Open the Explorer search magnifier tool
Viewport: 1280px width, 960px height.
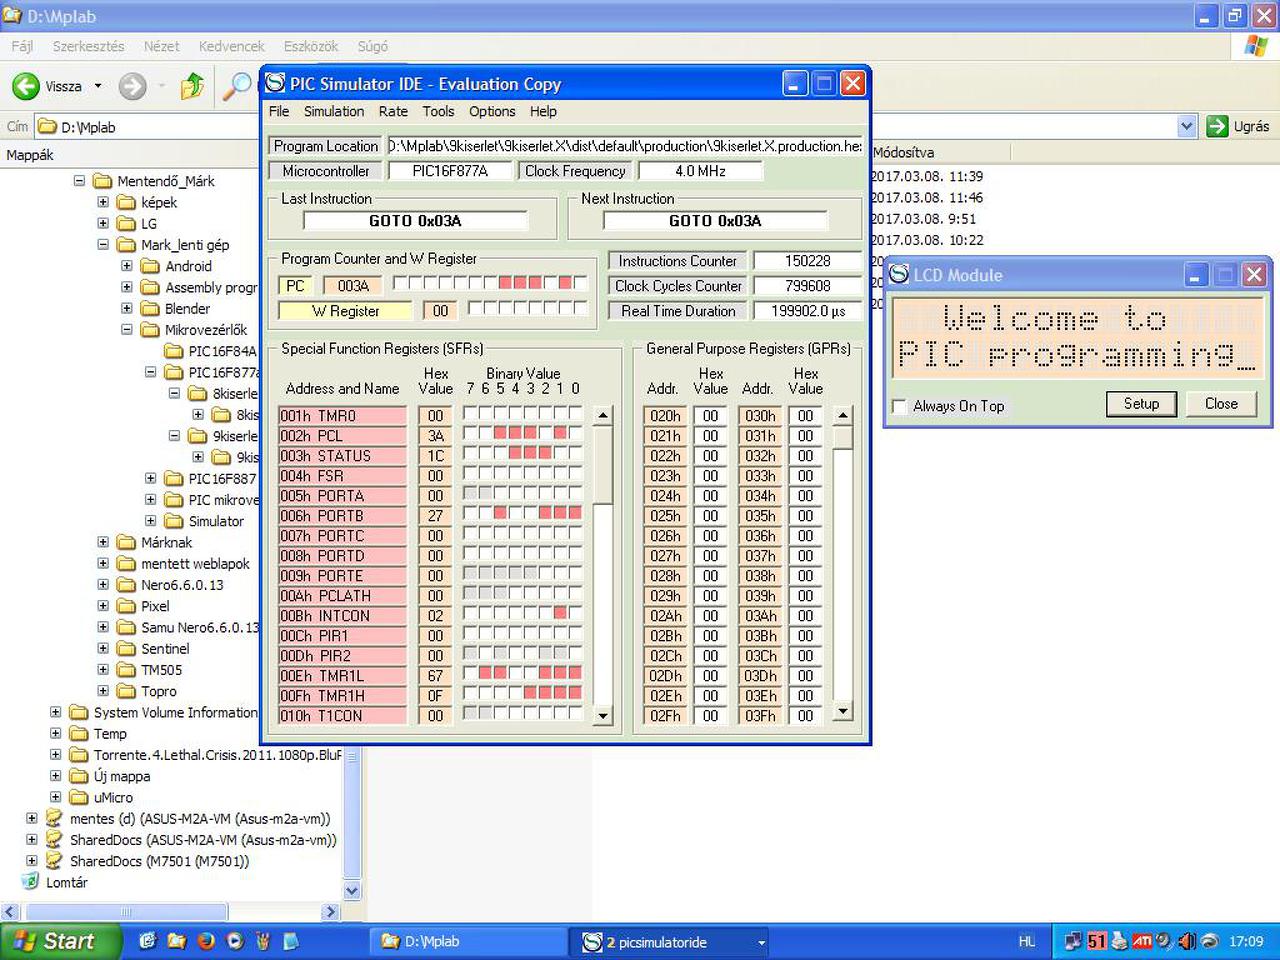click(x=237, y=87)
